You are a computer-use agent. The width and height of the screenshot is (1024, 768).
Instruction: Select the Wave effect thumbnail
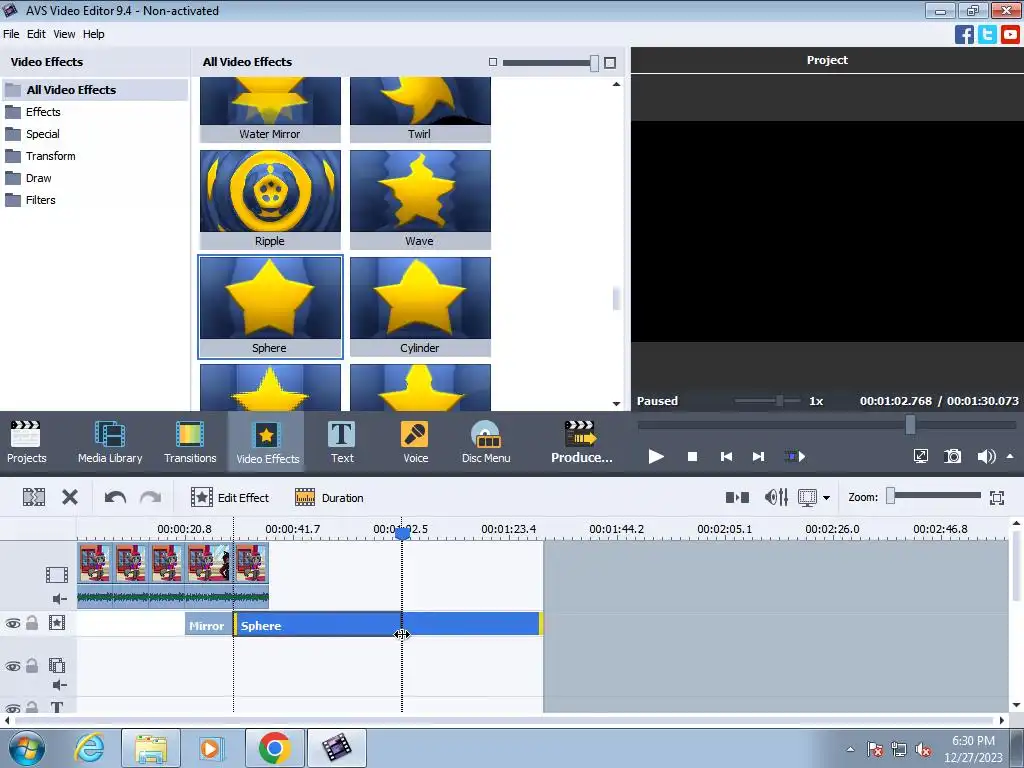click(420, 199)
